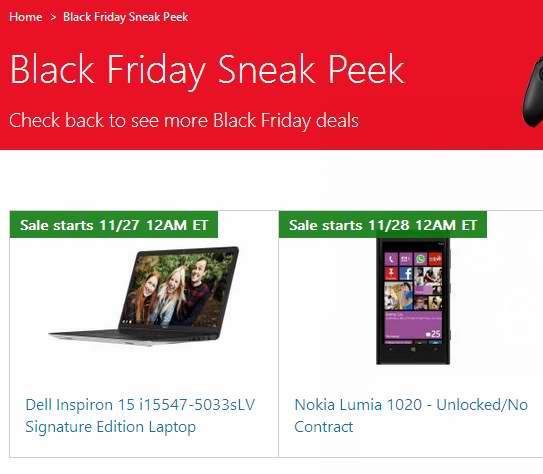Click the purple calendar tile showing 25
This screenshot has height=474, width=543.
413,325
